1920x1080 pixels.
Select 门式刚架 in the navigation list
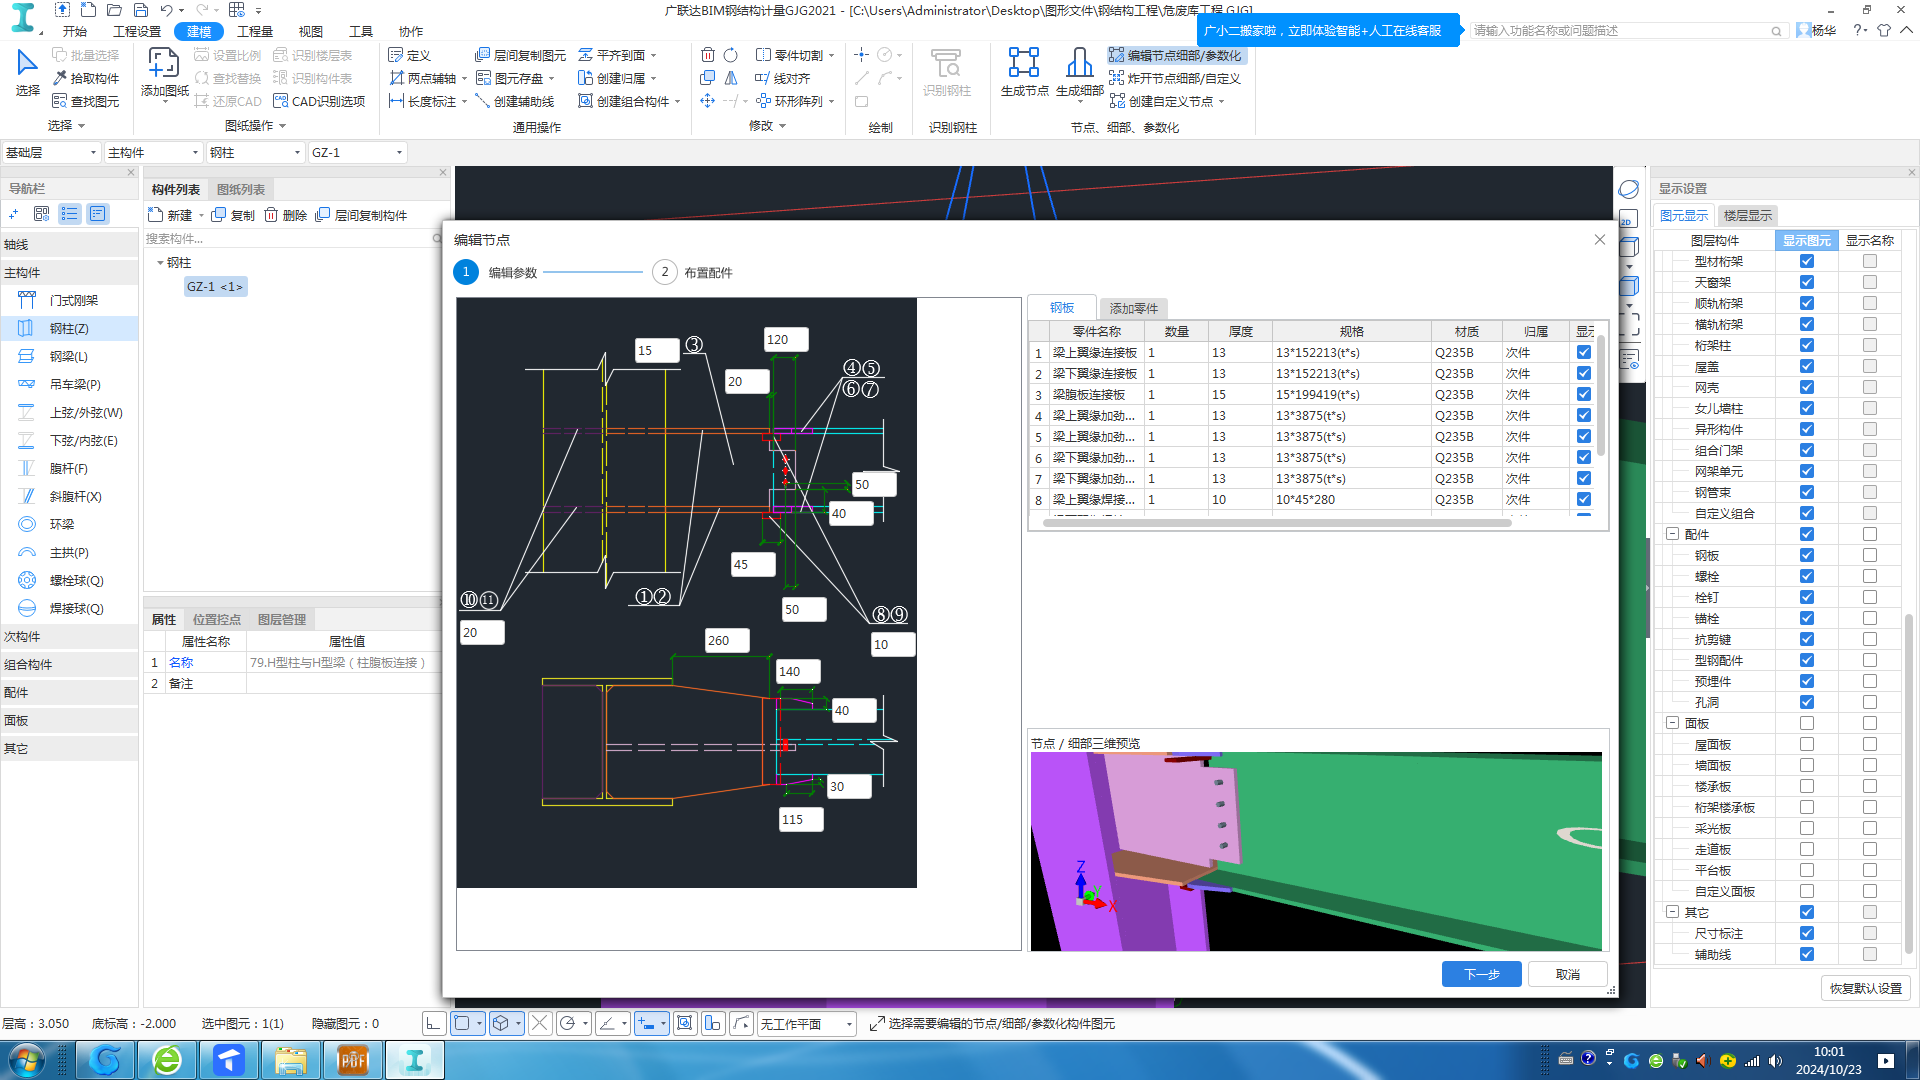coord(69,300)
